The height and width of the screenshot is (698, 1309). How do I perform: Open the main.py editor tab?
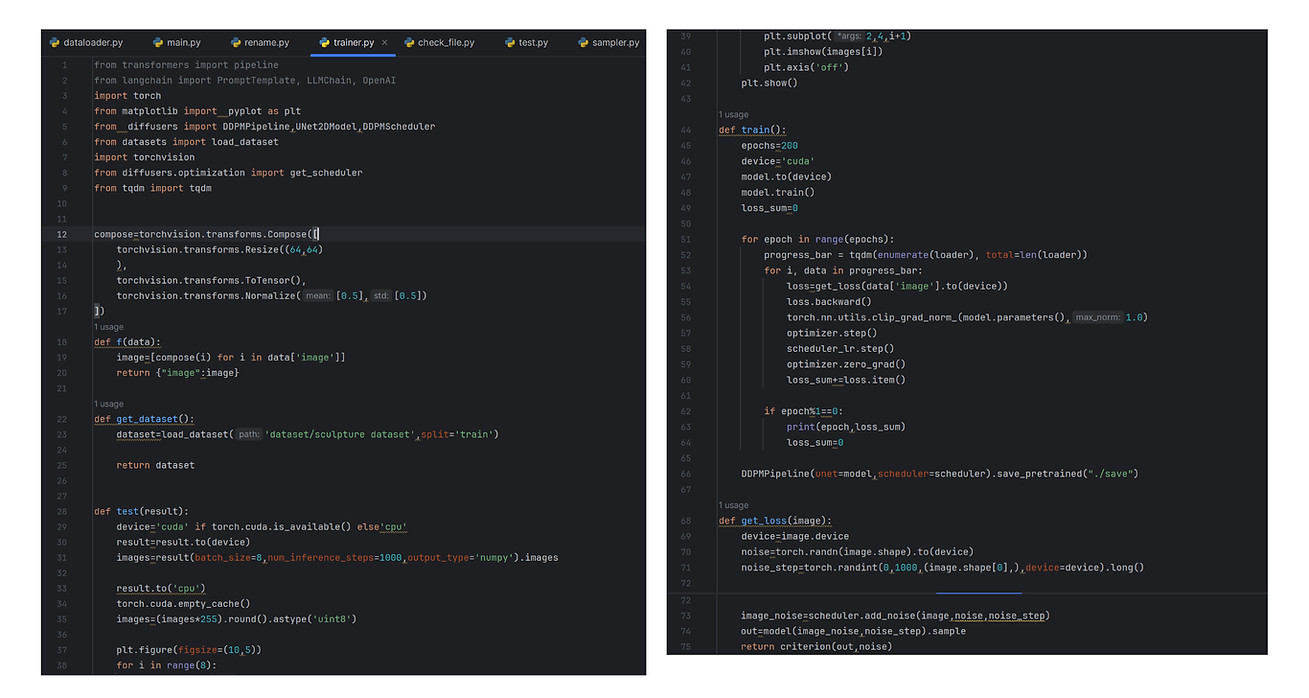[176, 43]
